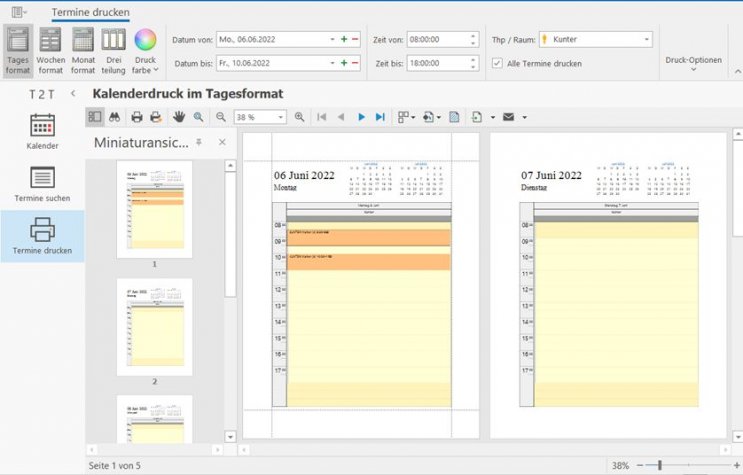Open the 38 % zoom level dropdown
Screen dimensions: 743x475
281,117
